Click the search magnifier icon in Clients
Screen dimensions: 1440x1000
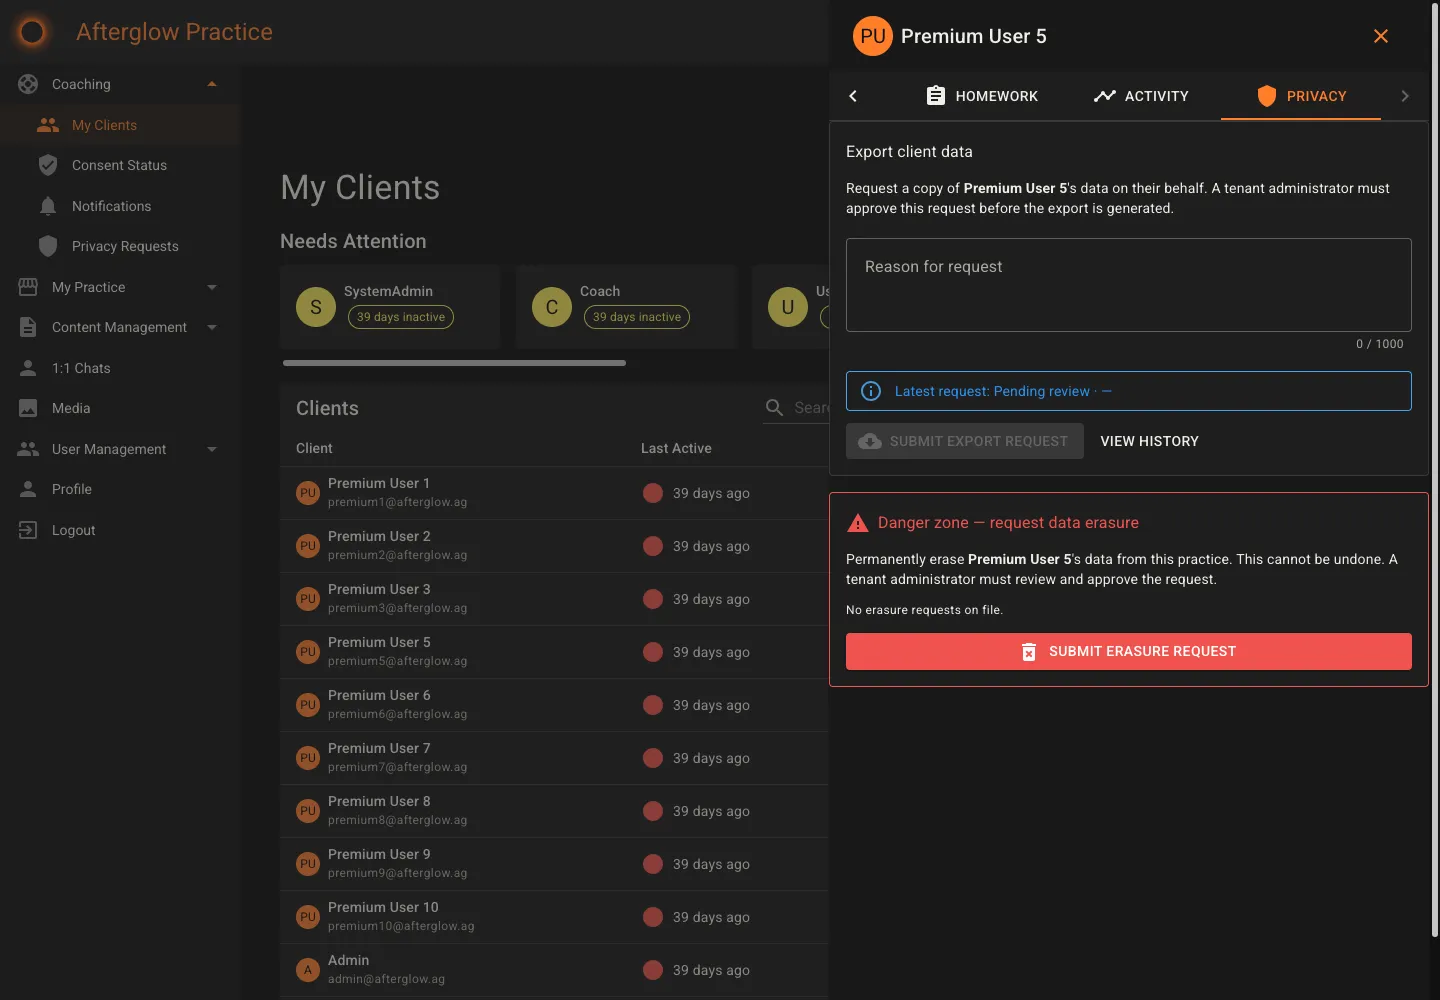pyautogui.click(x=774, y=407)
